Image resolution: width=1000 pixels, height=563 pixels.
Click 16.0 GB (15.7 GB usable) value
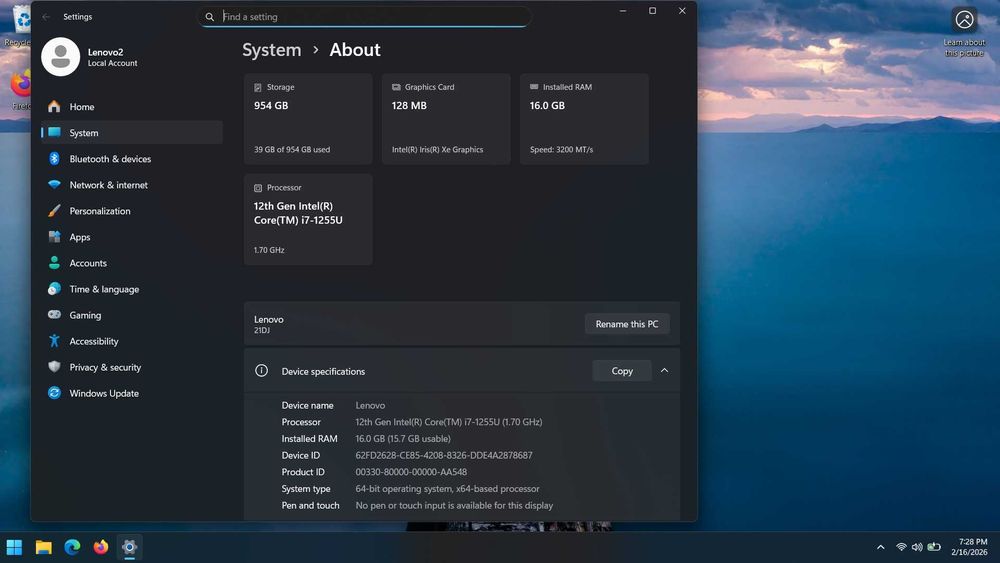(x=403, y=439)
